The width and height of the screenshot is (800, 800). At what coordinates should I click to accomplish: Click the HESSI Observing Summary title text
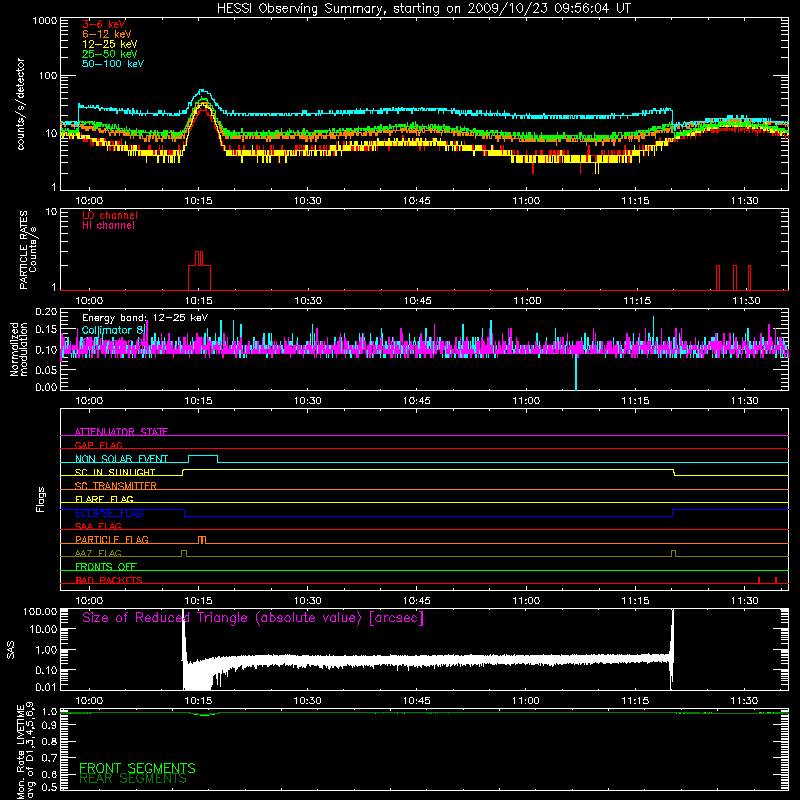(x=423, y=9)
